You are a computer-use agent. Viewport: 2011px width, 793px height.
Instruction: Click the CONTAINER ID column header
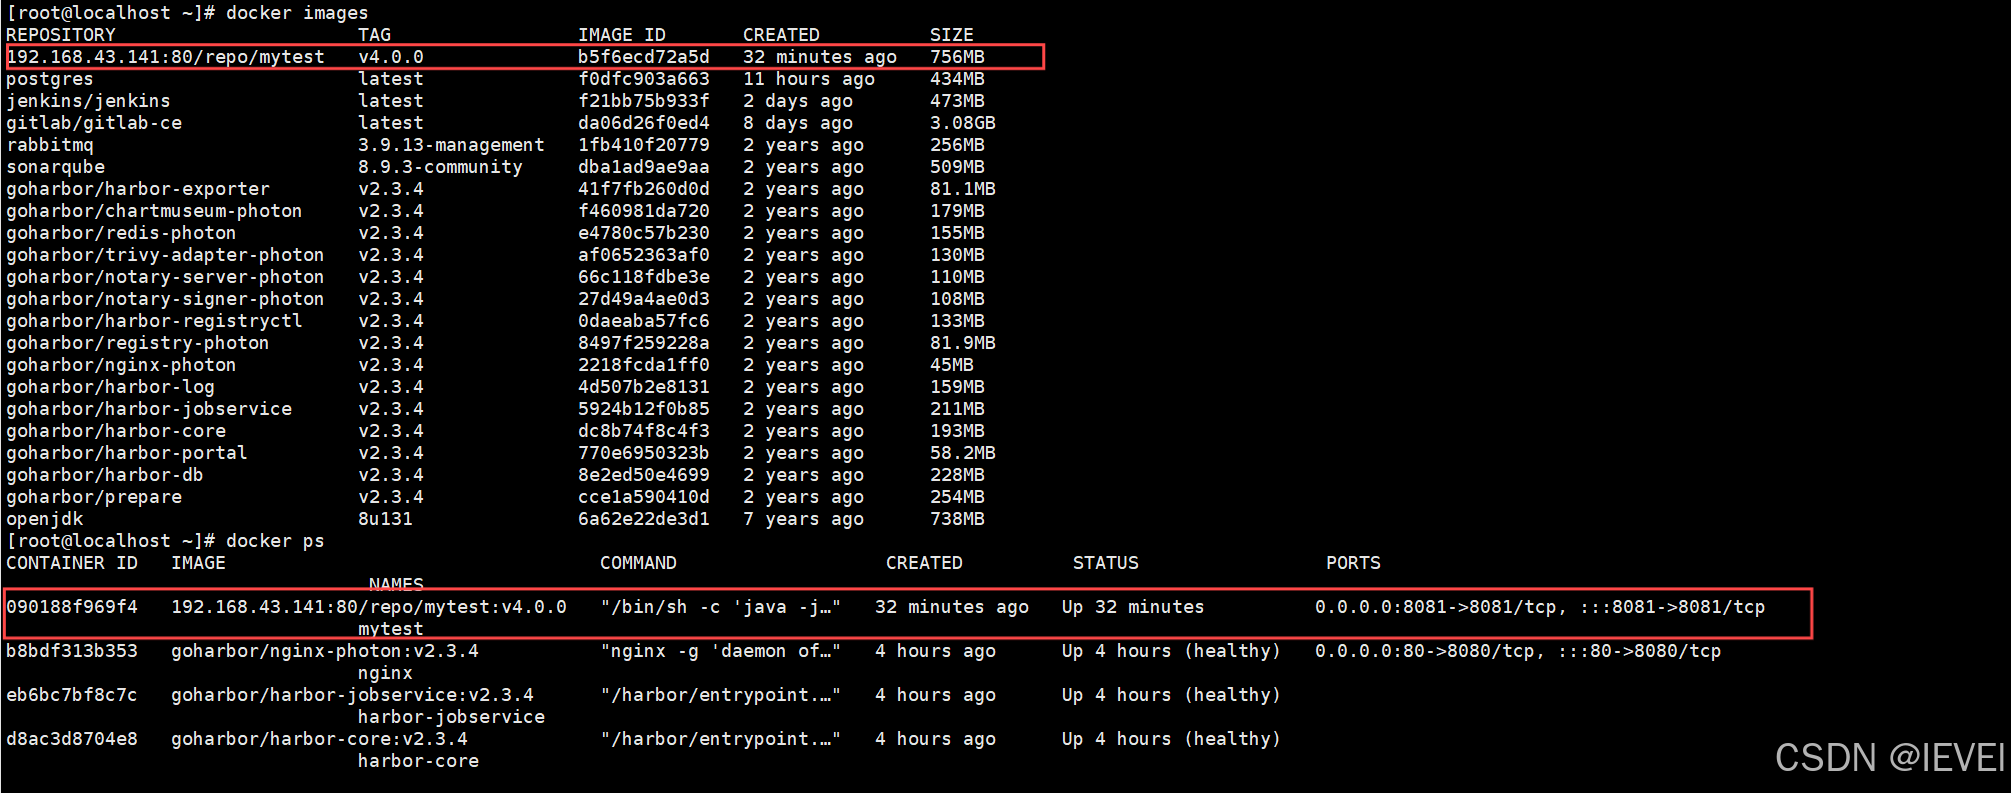pyautogui.click(x=72, y=563)
